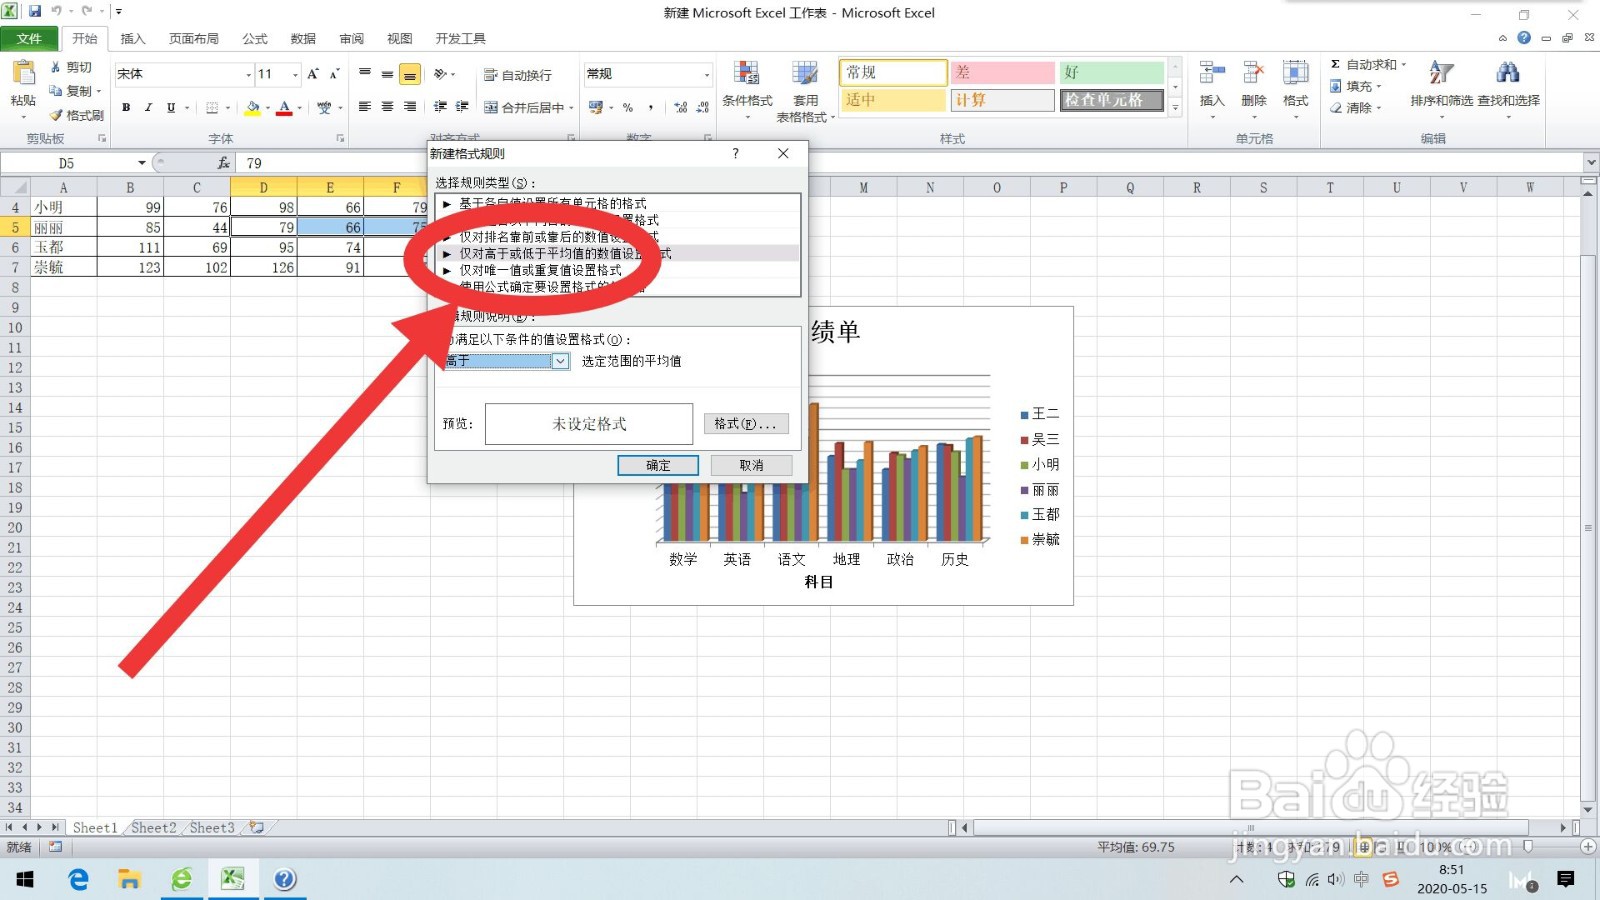Toggle Center horizontal alignment
This screenshot has width=1600, height=900.
[x=387, y=107]
